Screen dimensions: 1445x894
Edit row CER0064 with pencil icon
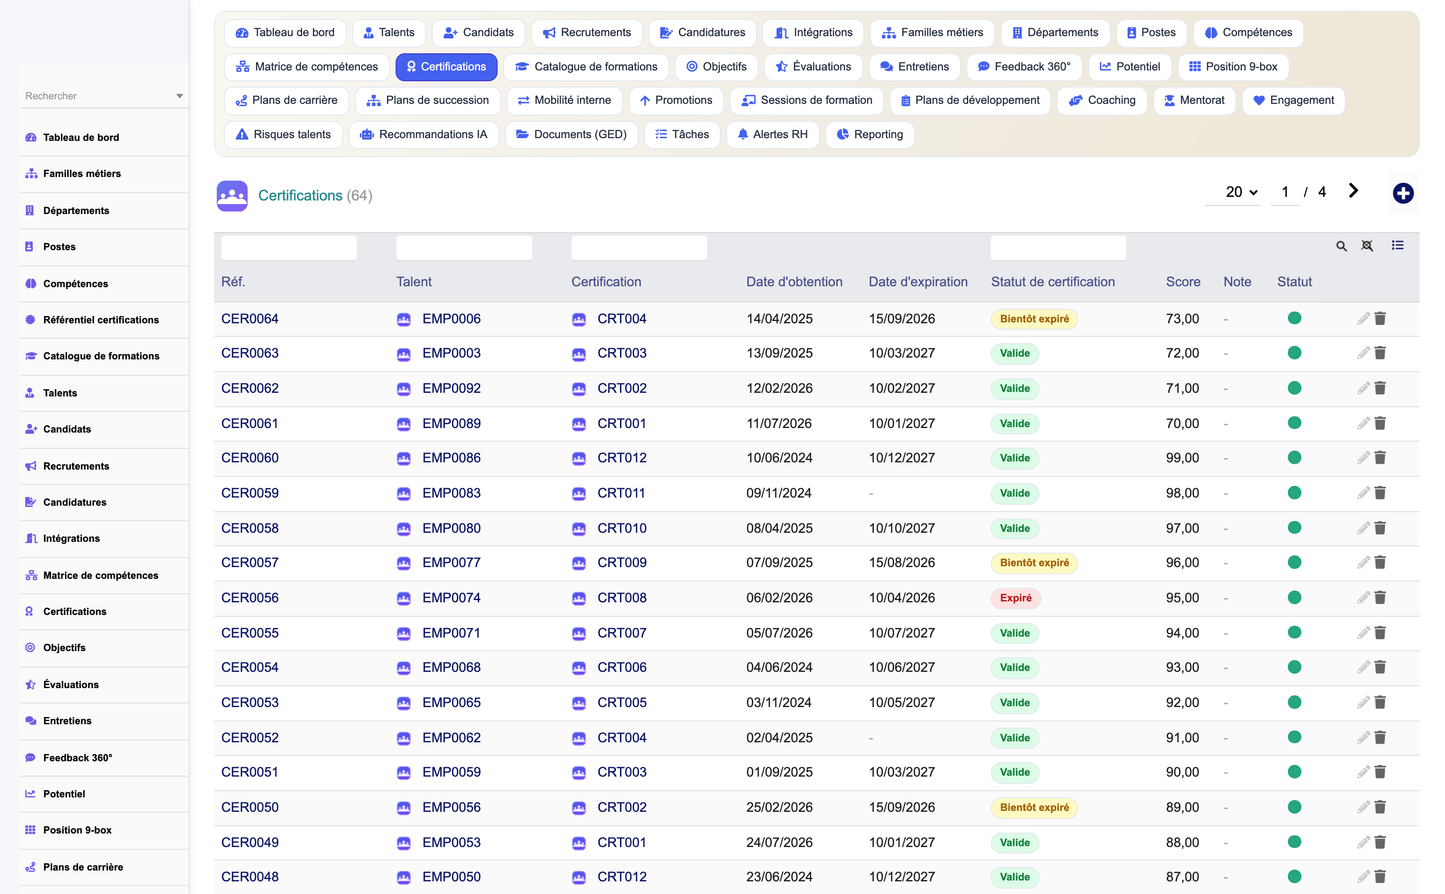point(1363,318)
